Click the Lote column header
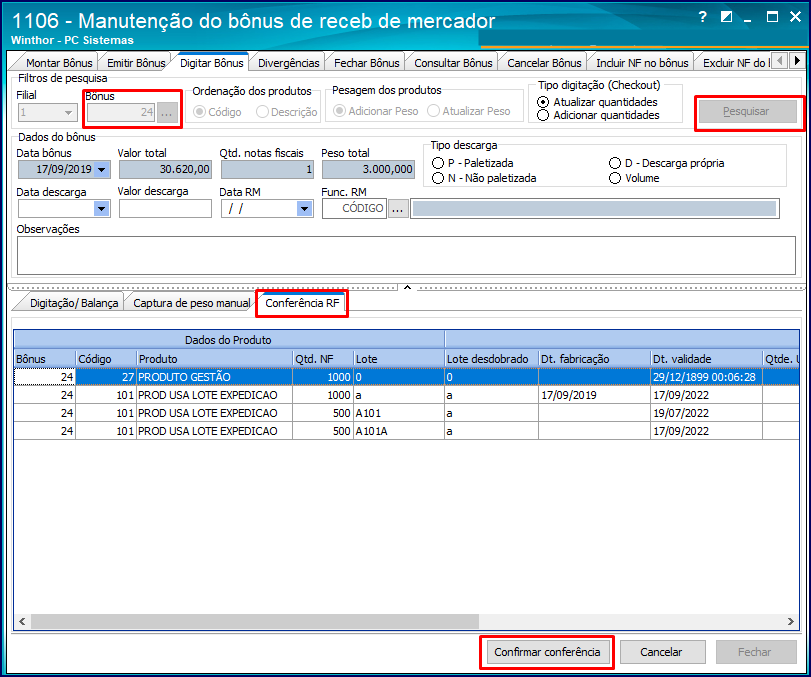Image resolution: width=811 pixels, height=677 pixels. [398, 359]
